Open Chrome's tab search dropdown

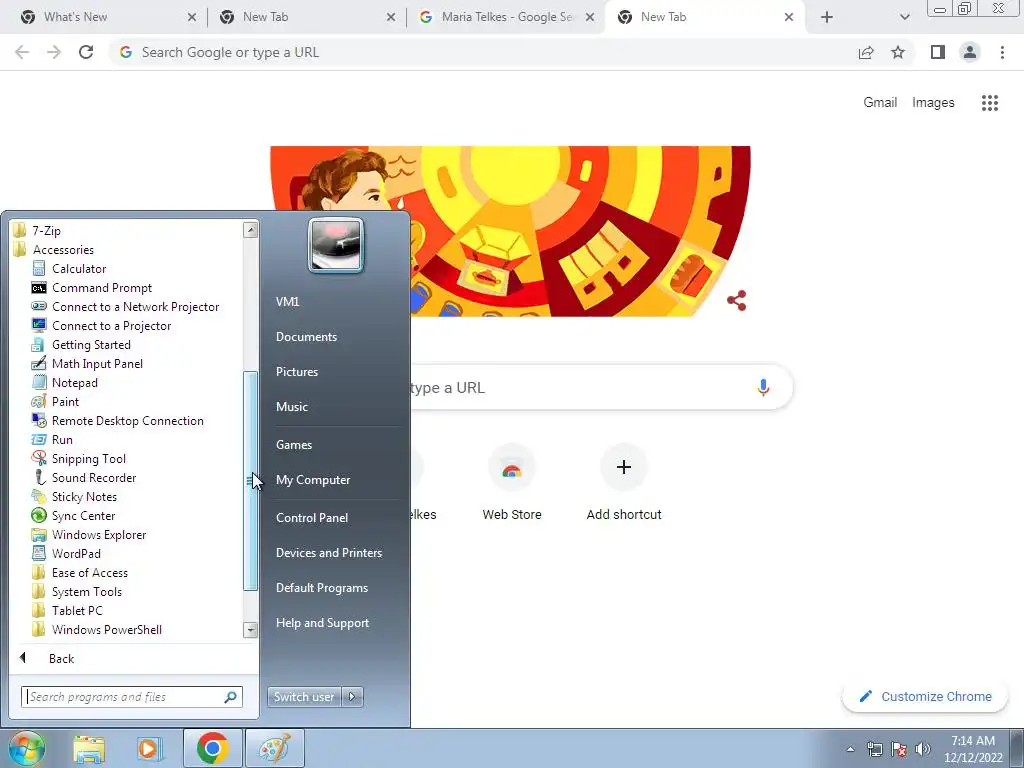[x=904, y=17]
